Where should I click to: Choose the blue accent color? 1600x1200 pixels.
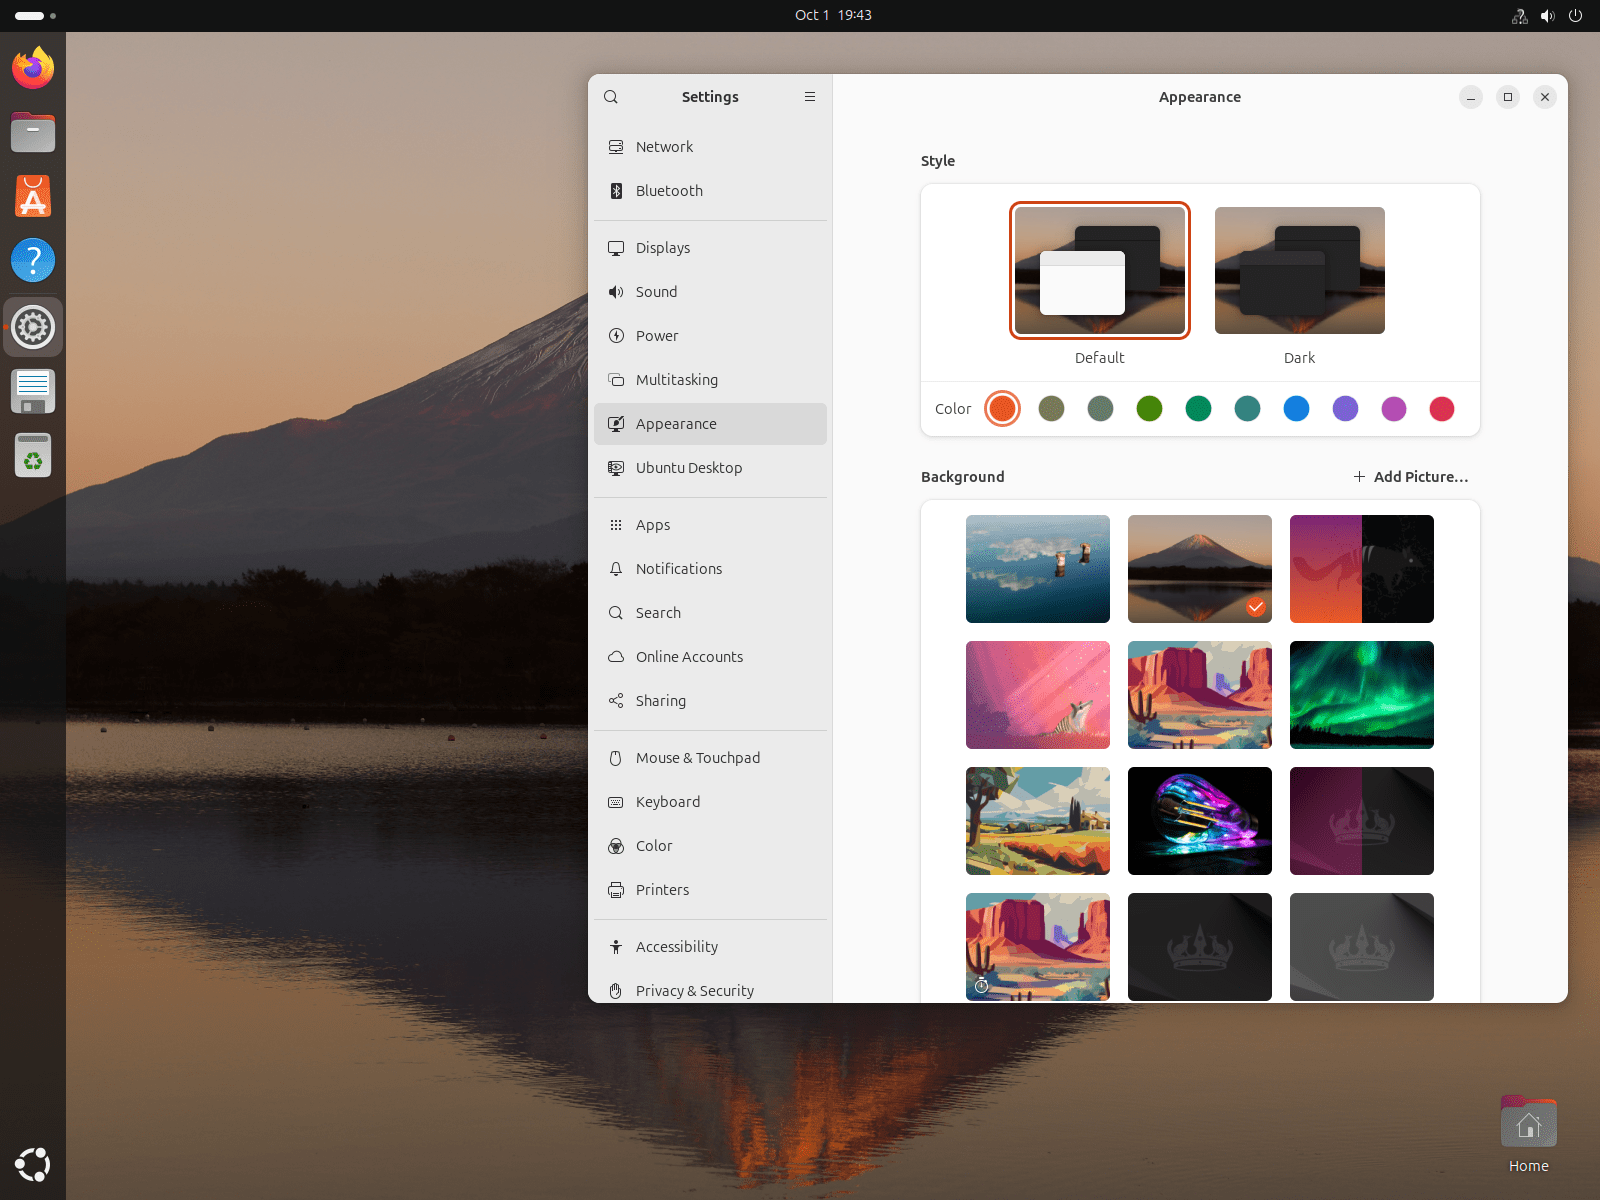pos(1296,409)
